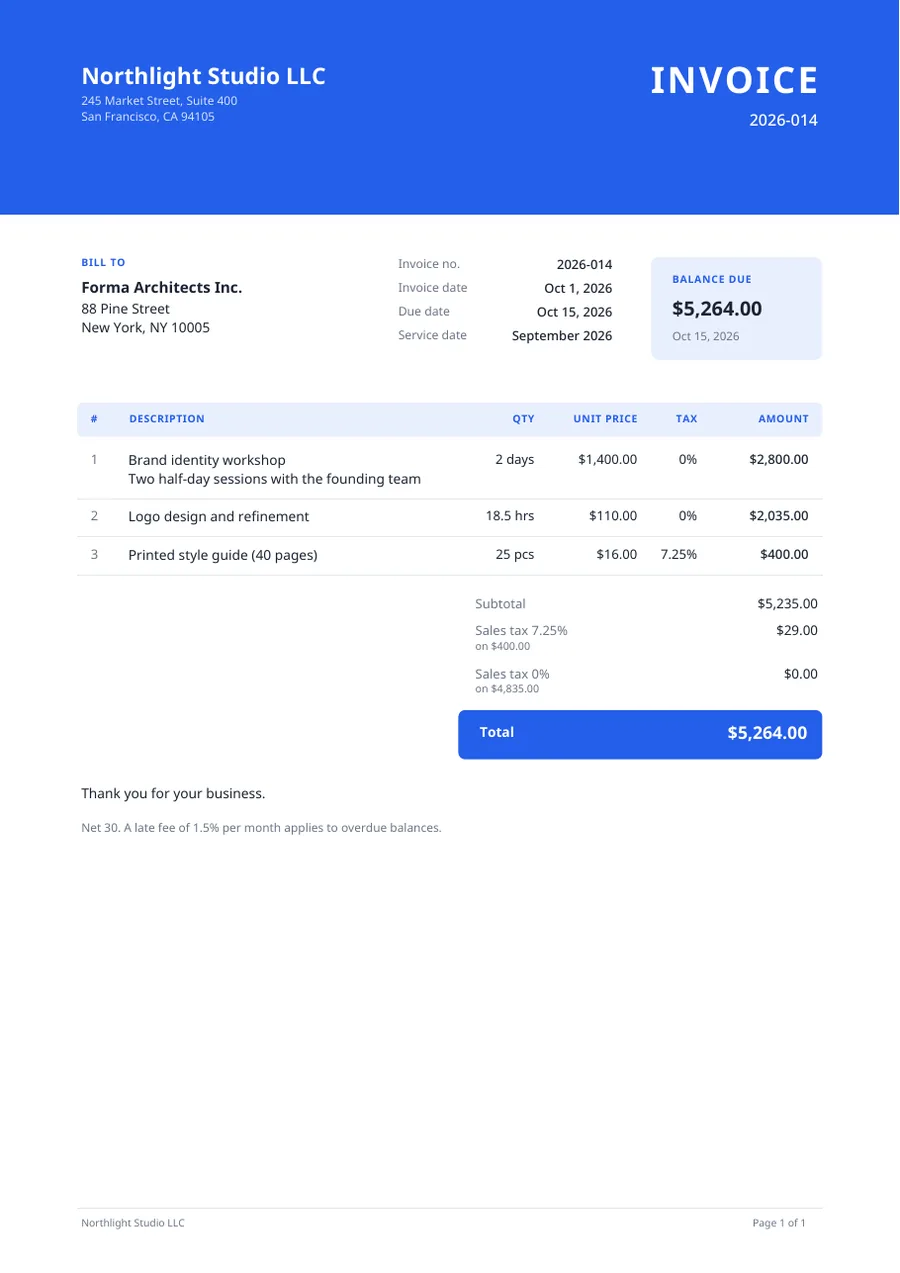Select the $2,800.00 amount
This screenshot has width=900, height=1273.
[x=779, y=460]
